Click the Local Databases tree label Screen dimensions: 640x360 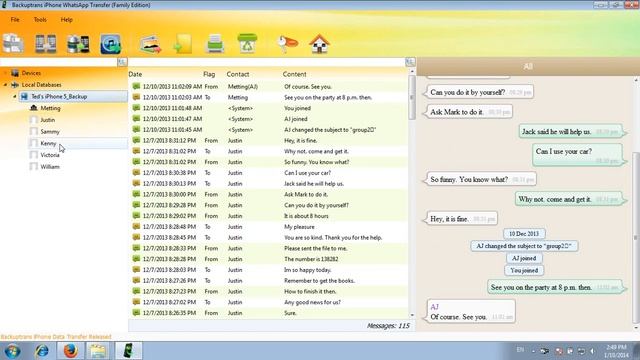coord(41,85)
